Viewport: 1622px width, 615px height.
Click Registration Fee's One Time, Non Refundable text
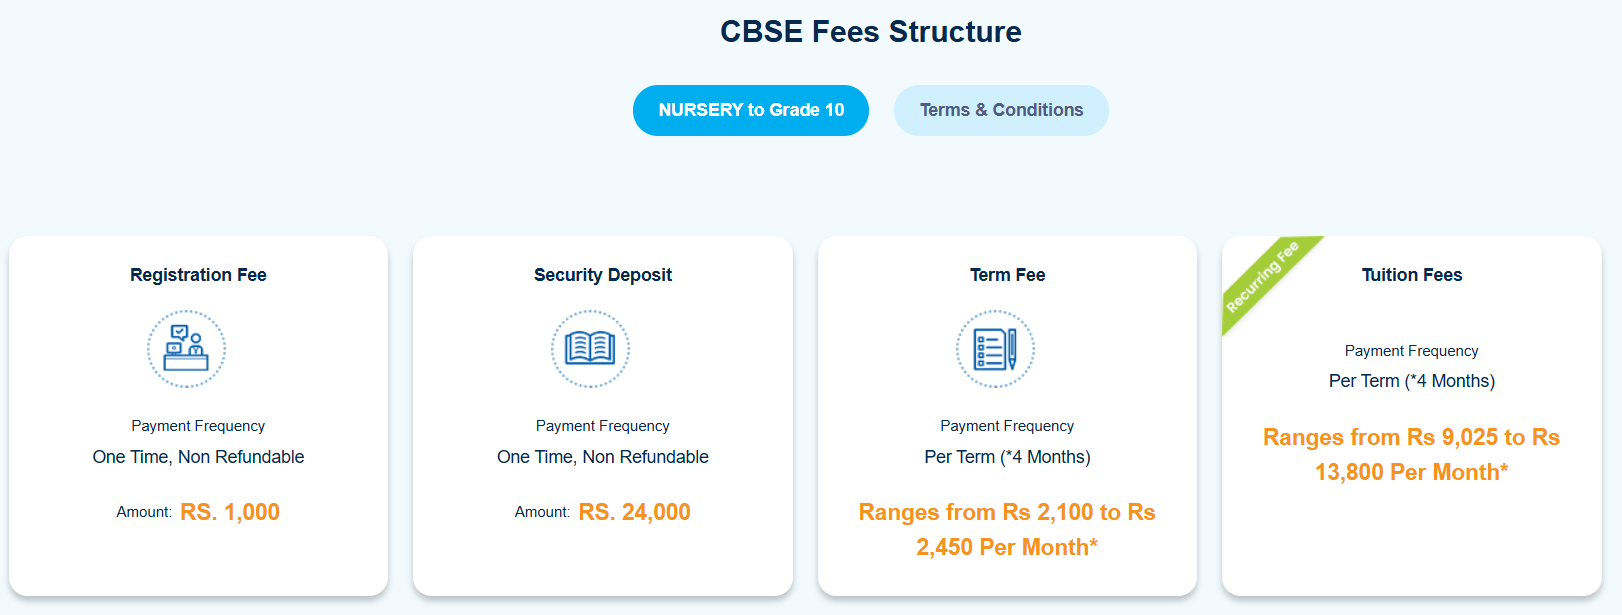(198, 457)
